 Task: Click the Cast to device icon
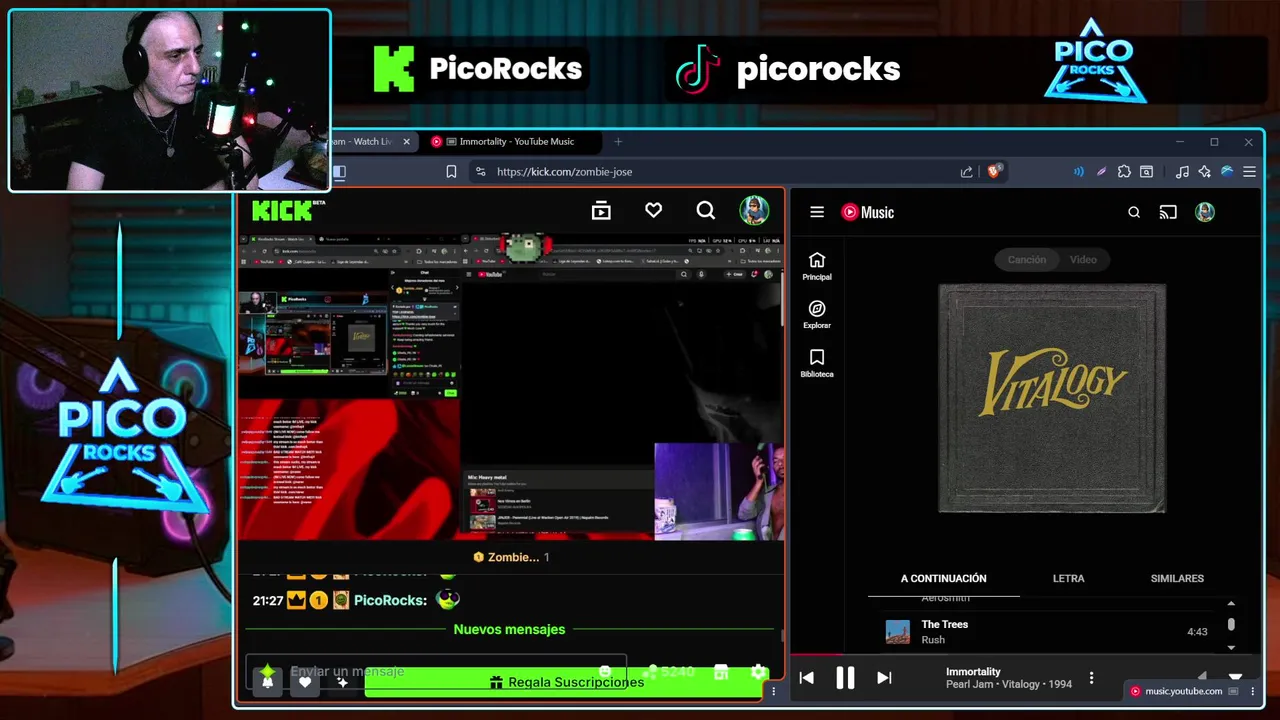(1168, 212)
